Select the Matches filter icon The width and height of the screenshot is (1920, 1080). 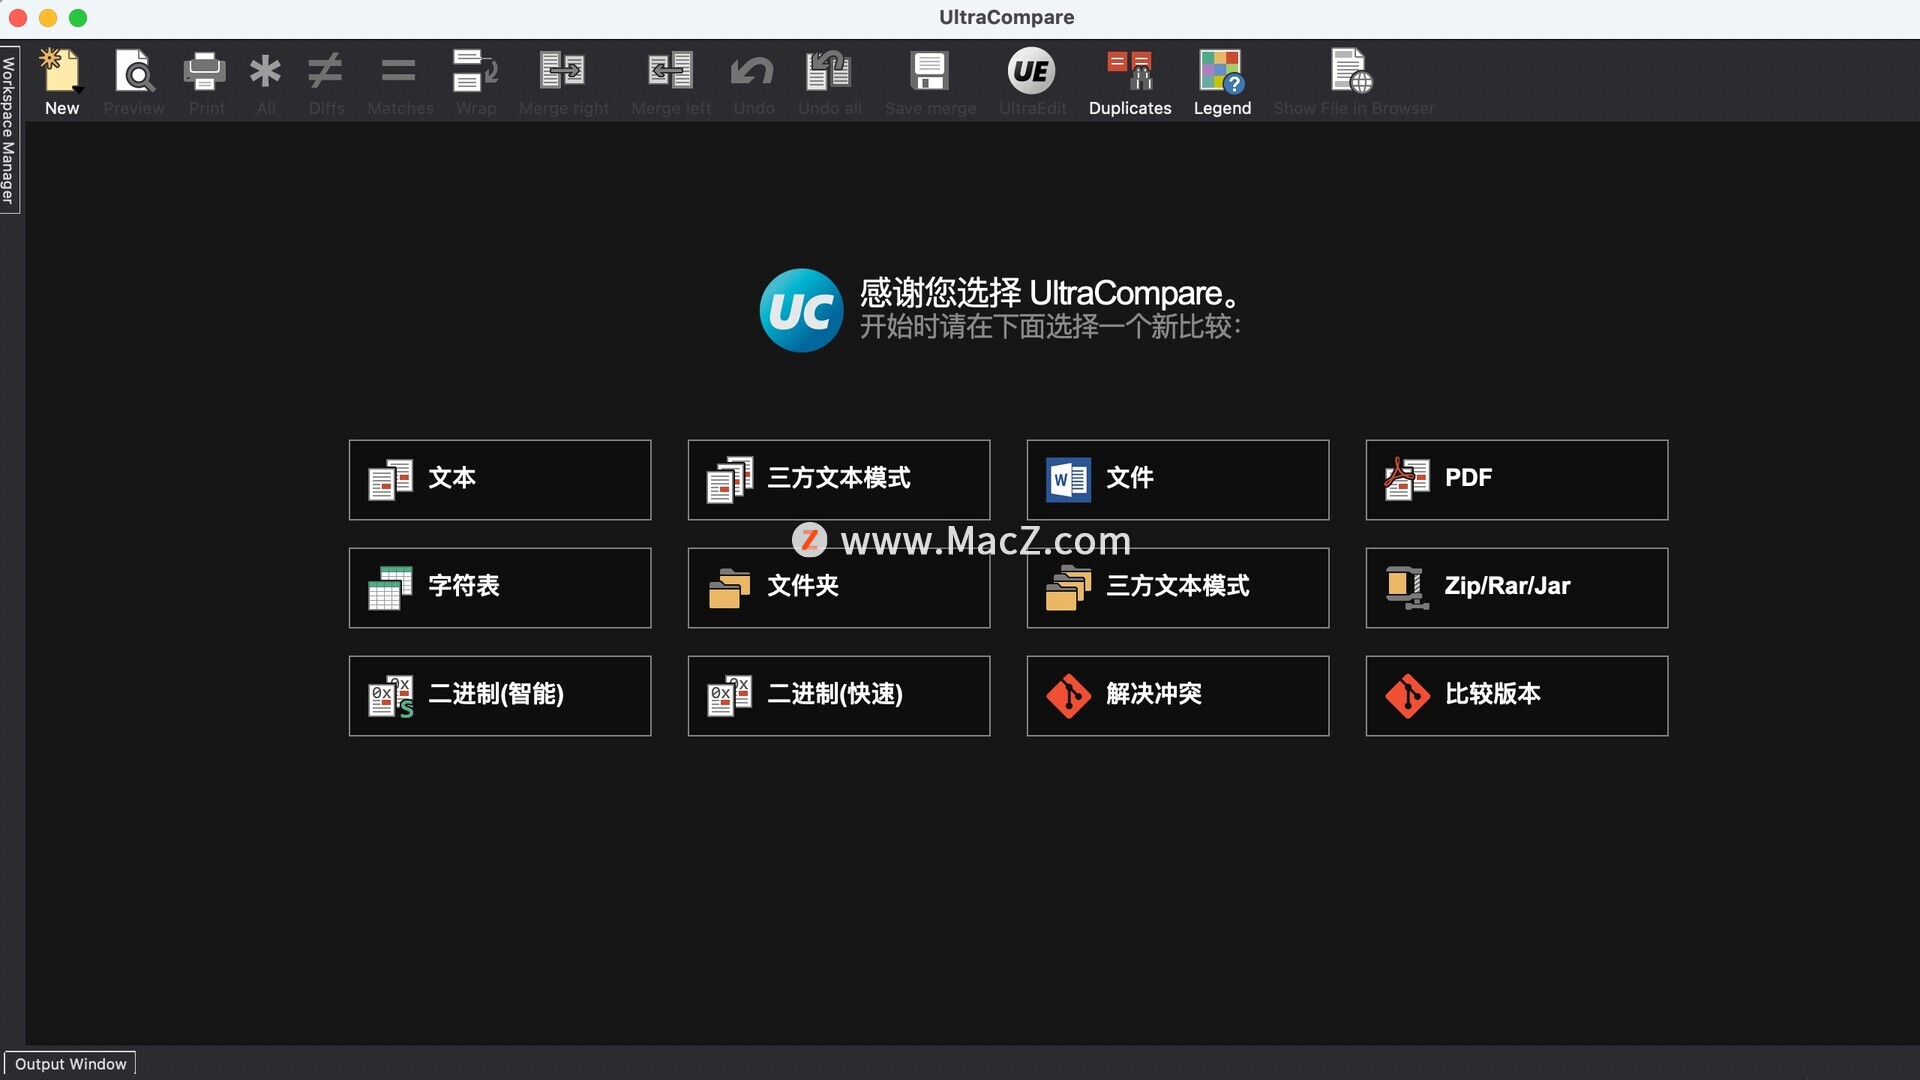399,72
